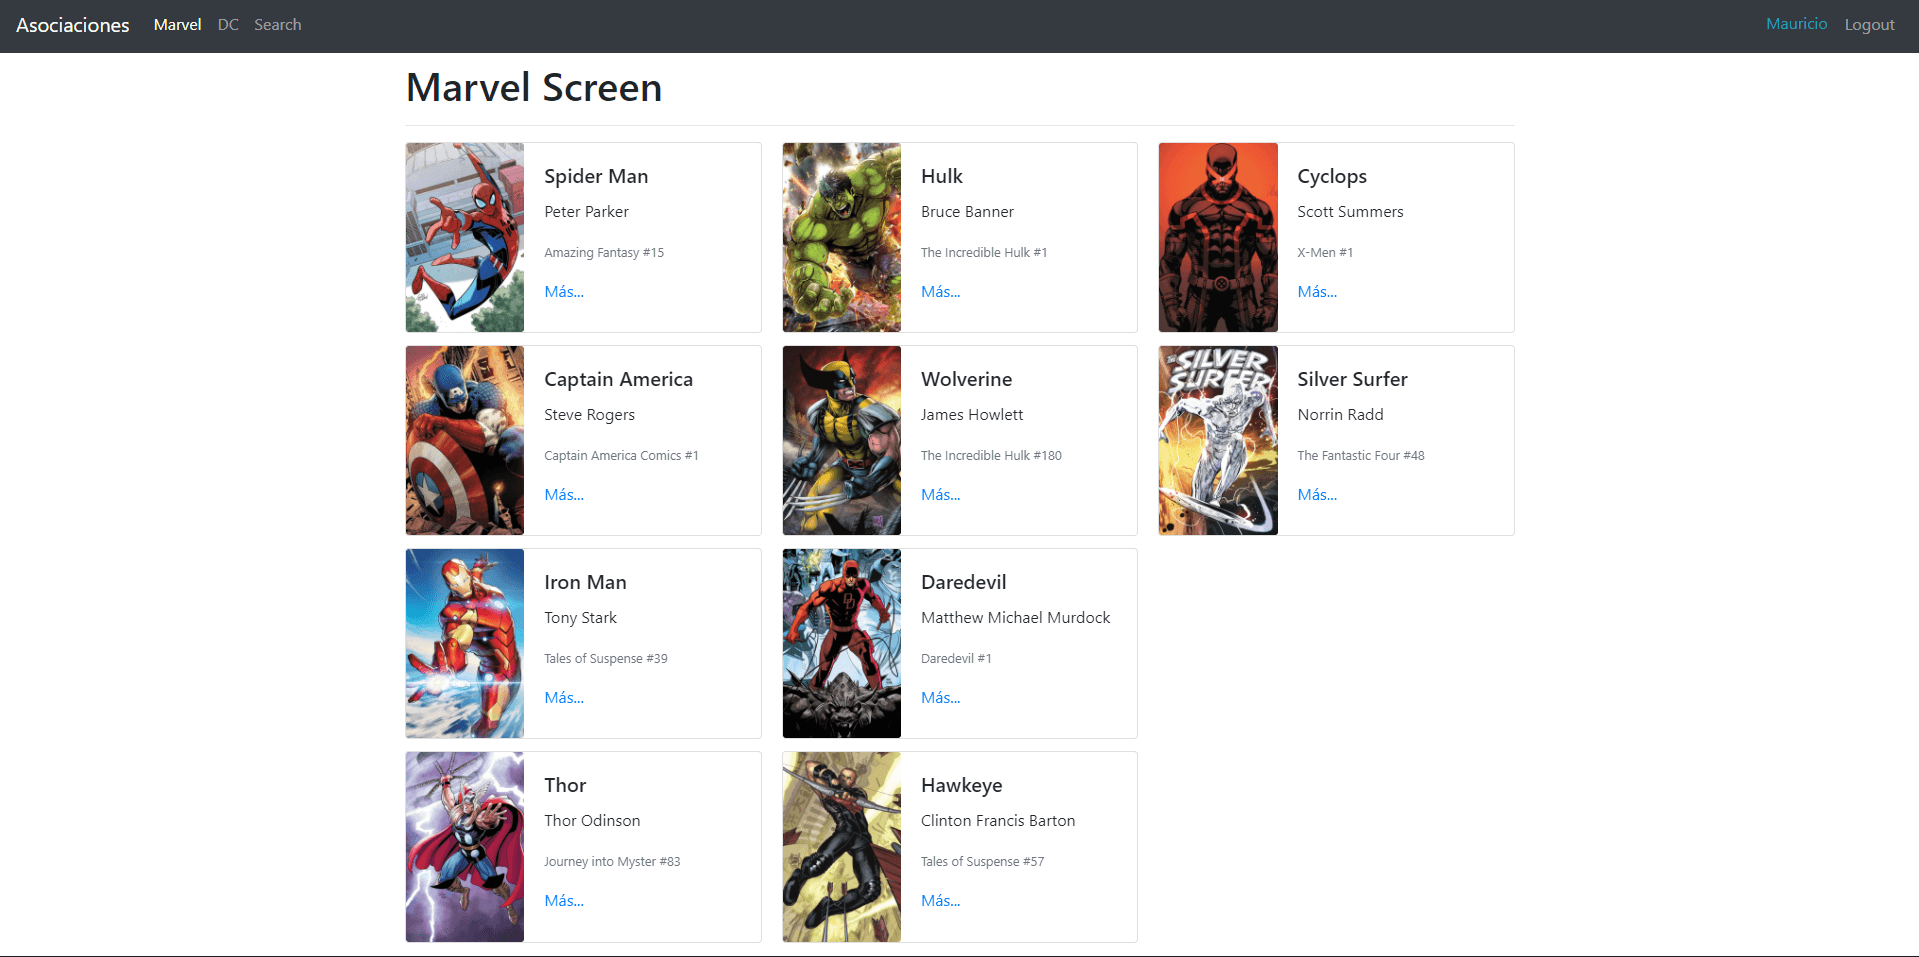
Task: Click the name Norrin Radd
Action: pyautogui.click(x=1340, y=415)
